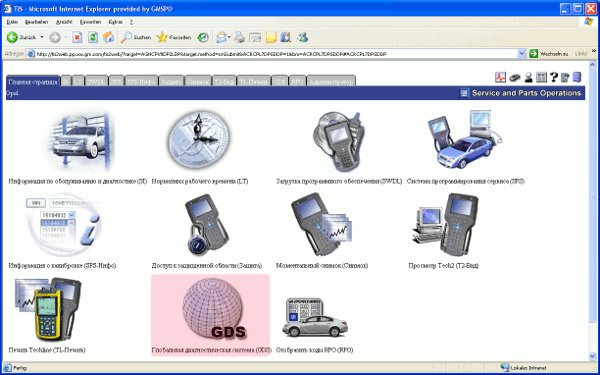The image size is (600, 375).
Task: Click the vertical scrollbar down arrow
Action: tap(593, 357)
